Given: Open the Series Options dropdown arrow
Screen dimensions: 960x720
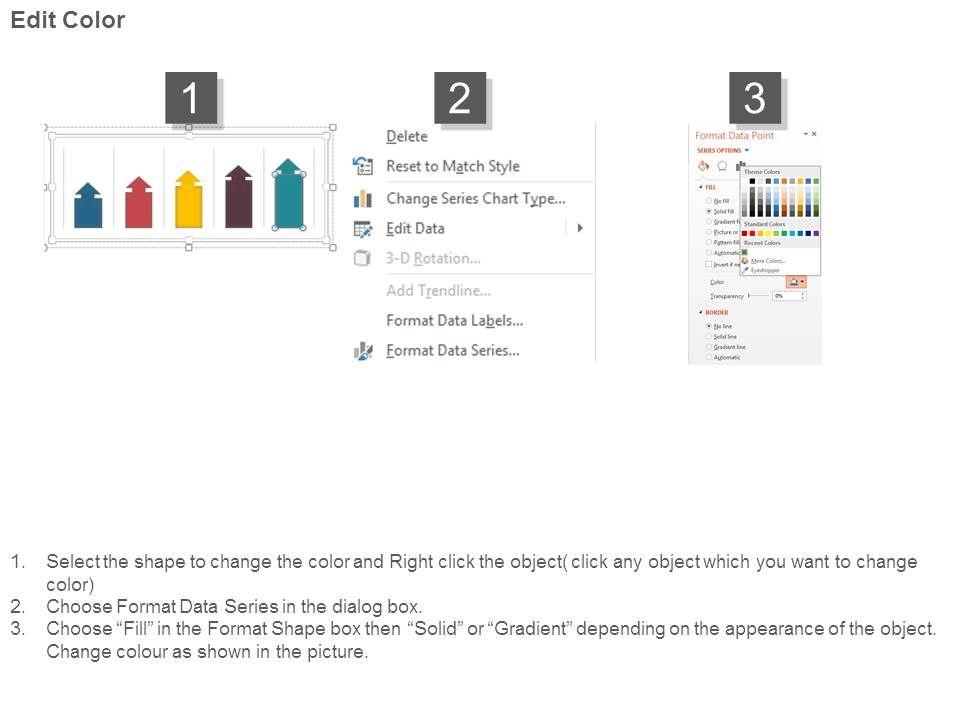Looking at the screenshot, I should point(746,150).
